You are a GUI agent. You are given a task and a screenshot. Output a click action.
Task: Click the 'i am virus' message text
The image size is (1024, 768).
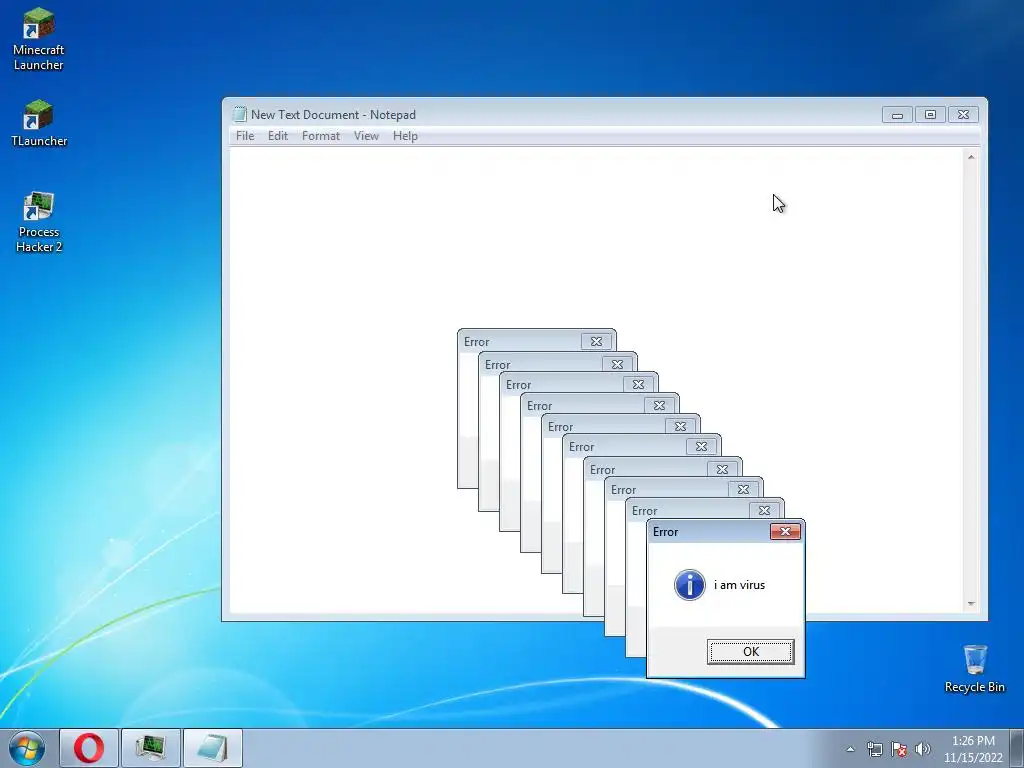pos(739,585)
